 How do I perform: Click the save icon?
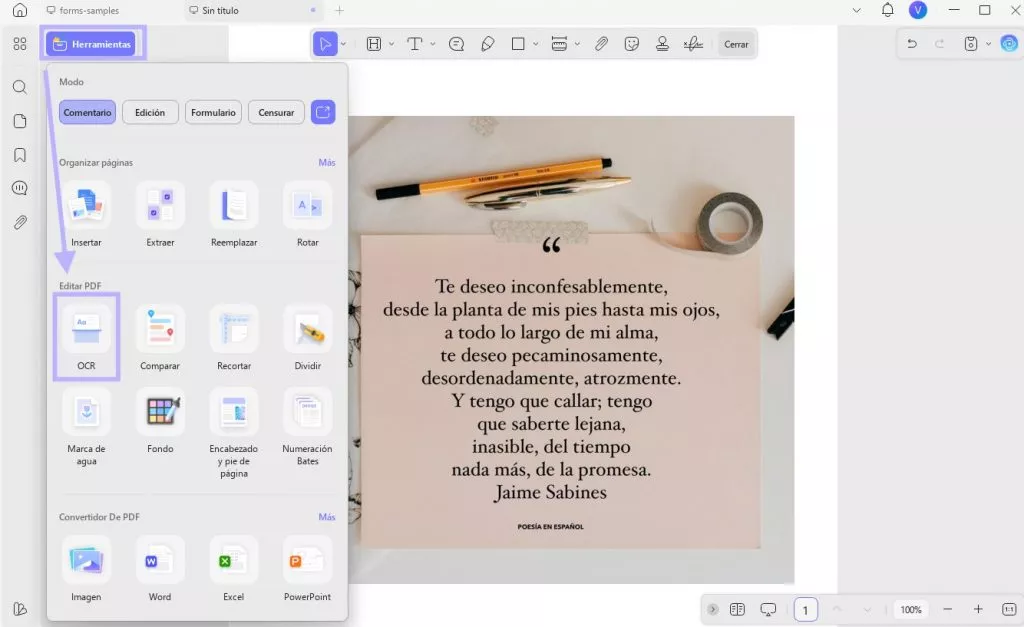971,44
